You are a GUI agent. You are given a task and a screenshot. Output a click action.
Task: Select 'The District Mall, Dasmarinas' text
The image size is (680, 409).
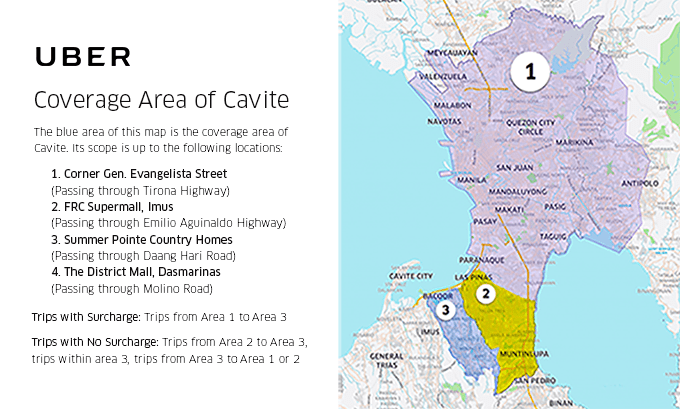[x=142, y=272]
